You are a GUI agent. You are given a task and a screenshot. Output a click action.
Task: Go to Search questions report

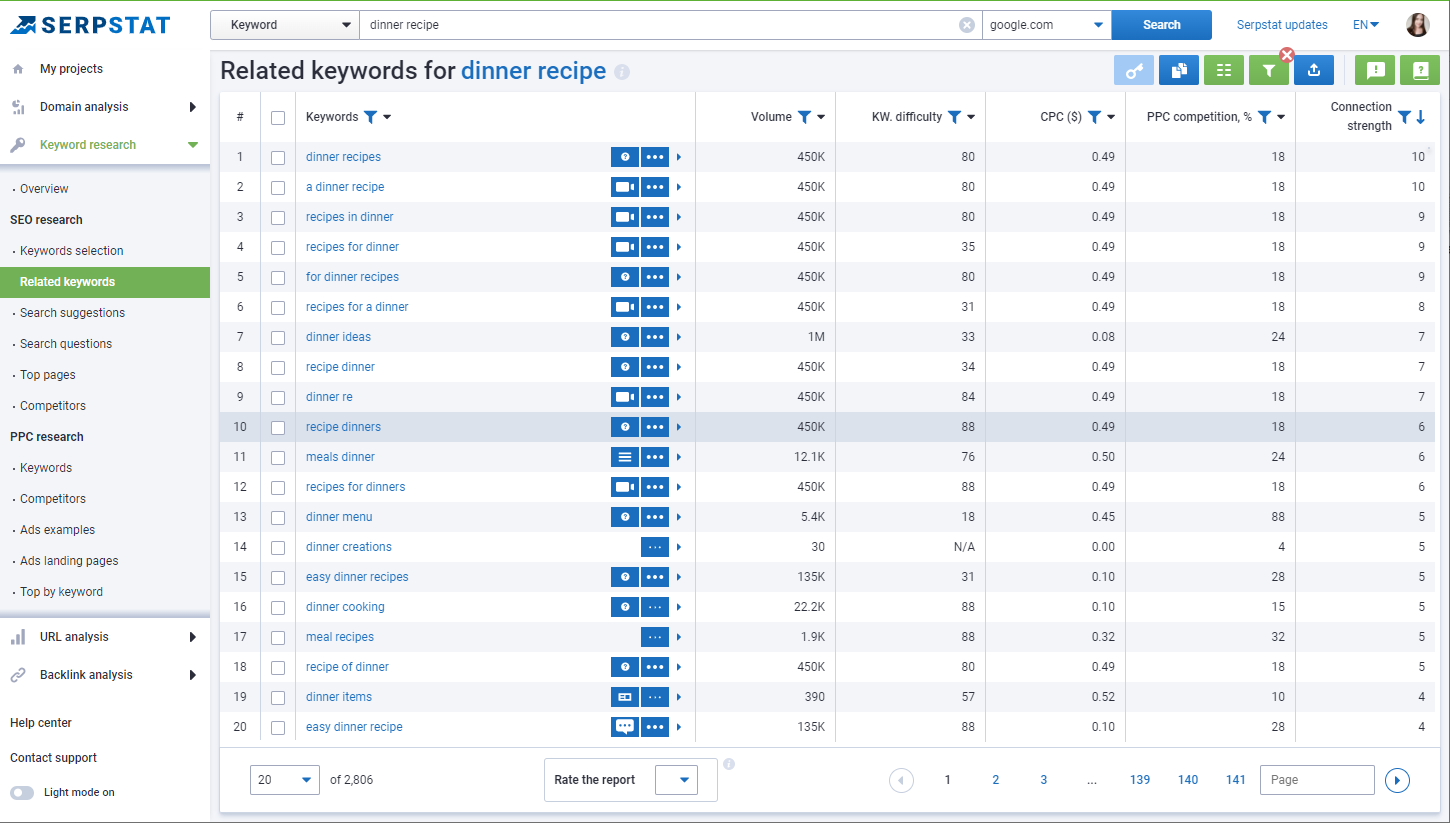(66, 344)
